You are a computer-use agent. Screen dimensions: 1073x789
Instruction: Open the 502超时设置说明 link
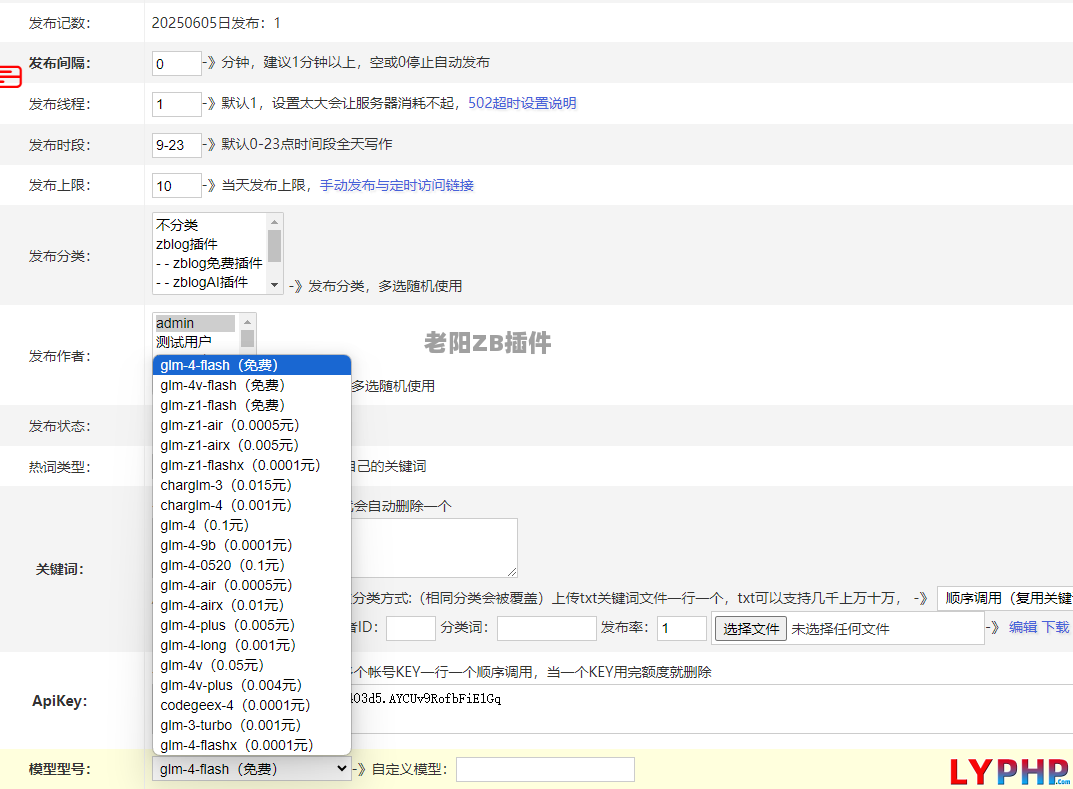click(x=522, y=103)
